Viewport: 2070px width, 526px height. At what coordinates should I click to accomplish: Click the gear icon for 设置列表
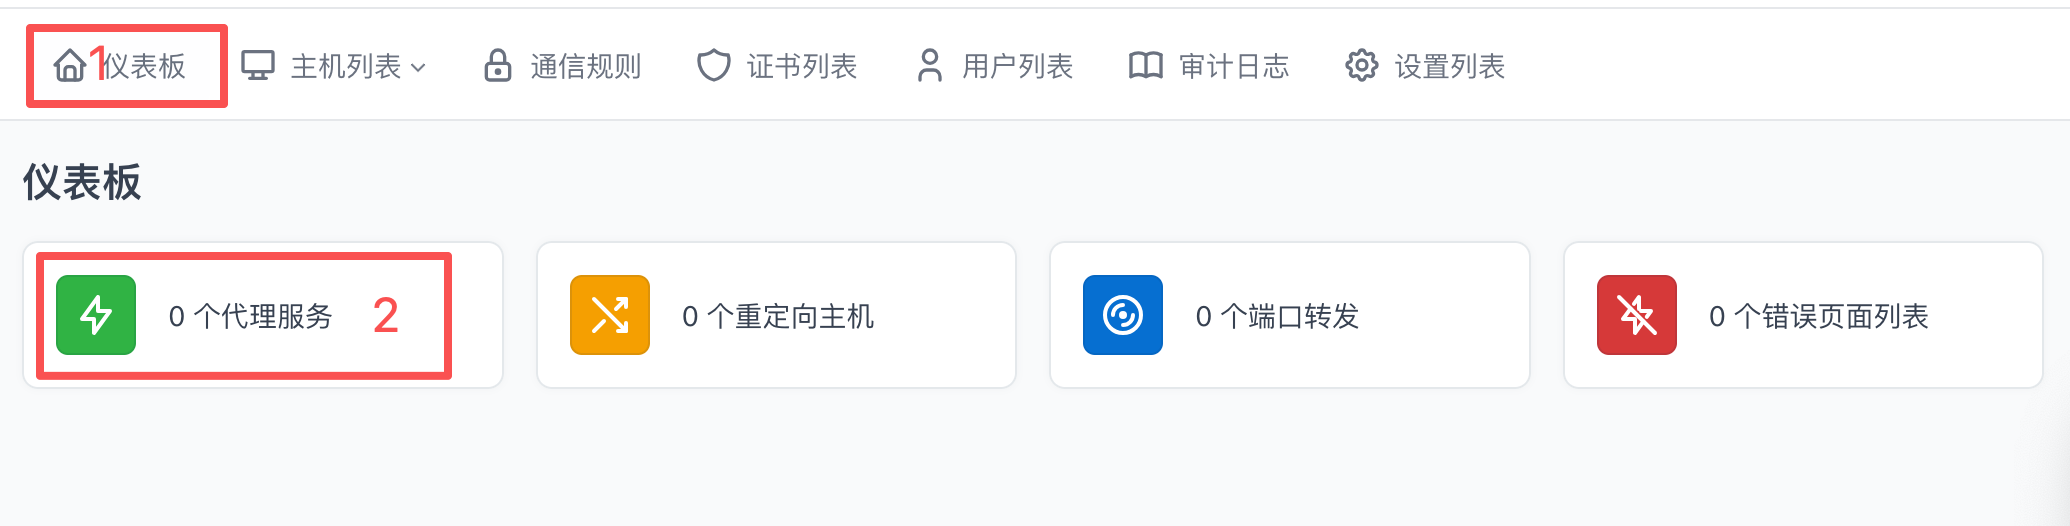[1361, 66]
